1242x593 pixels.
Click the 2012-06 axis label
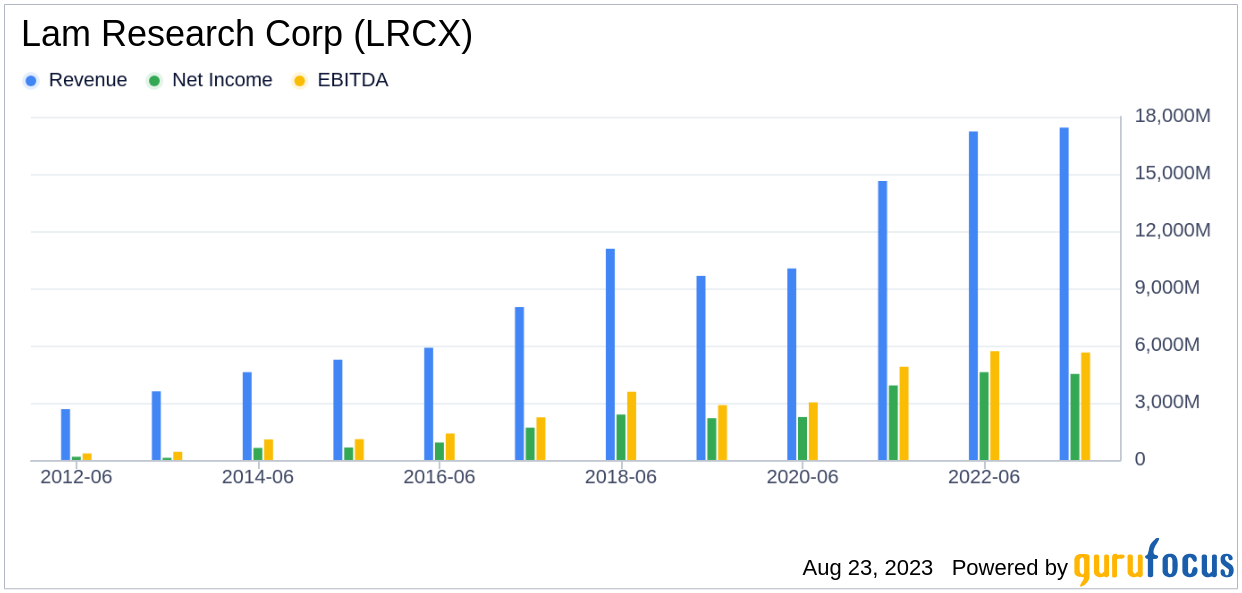click(x=76, y=478)
